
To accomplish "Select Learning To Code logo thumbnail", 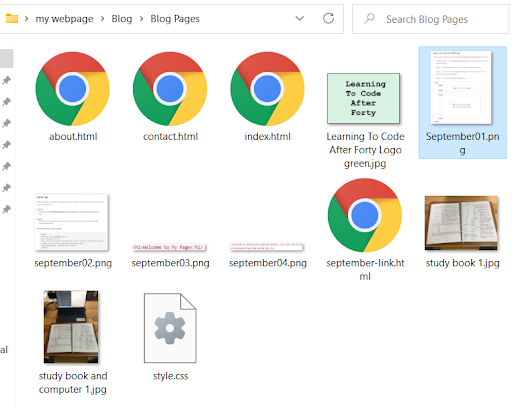I will coord(363,99).
